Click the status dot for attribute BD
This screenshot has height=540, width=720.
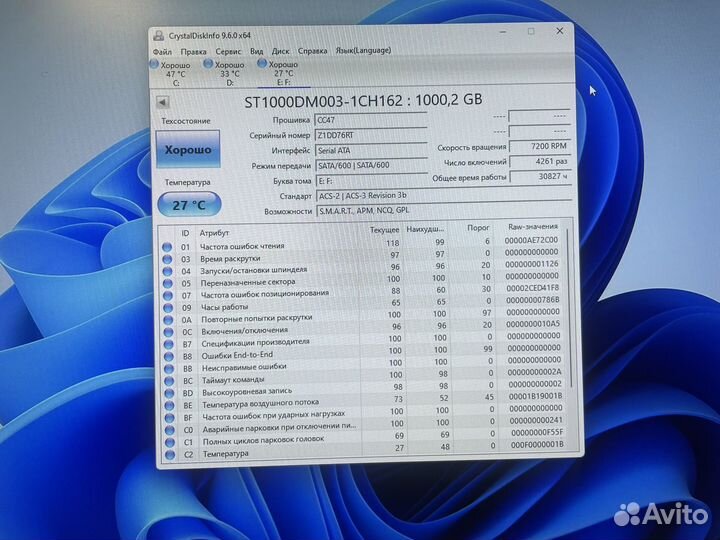coord(169,394)
